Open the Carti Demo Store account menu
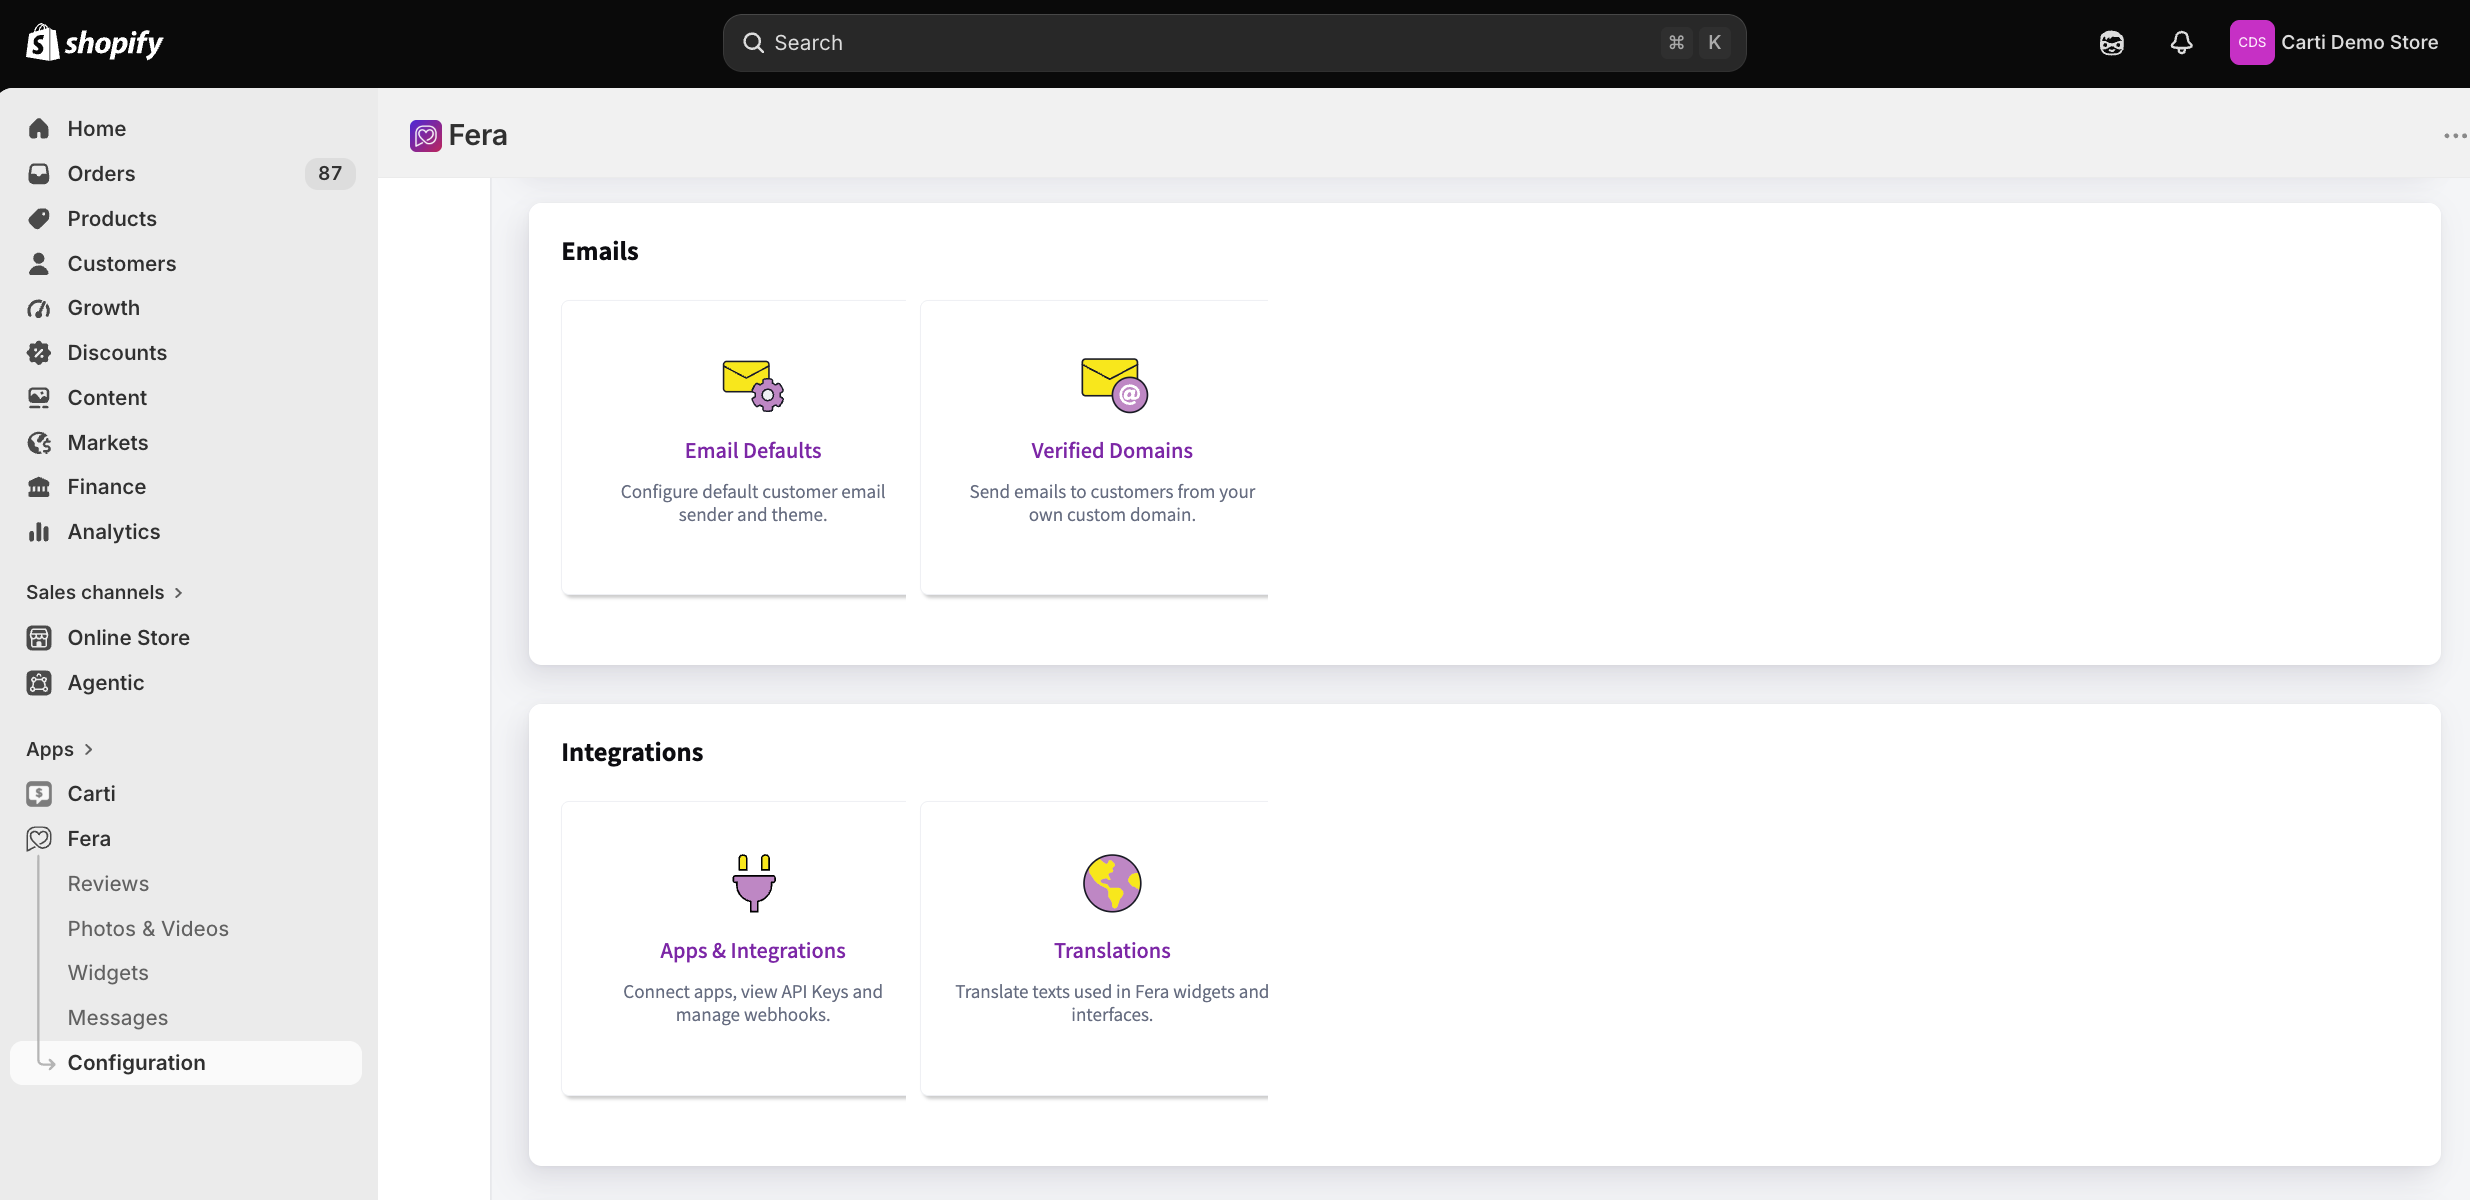 click(2335, 43)
